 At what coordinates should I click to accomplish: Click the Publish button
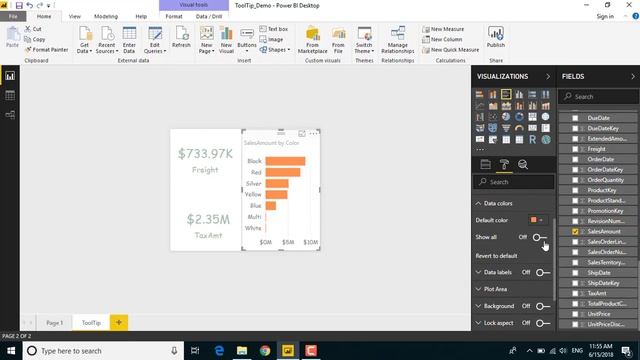point(496,38)
